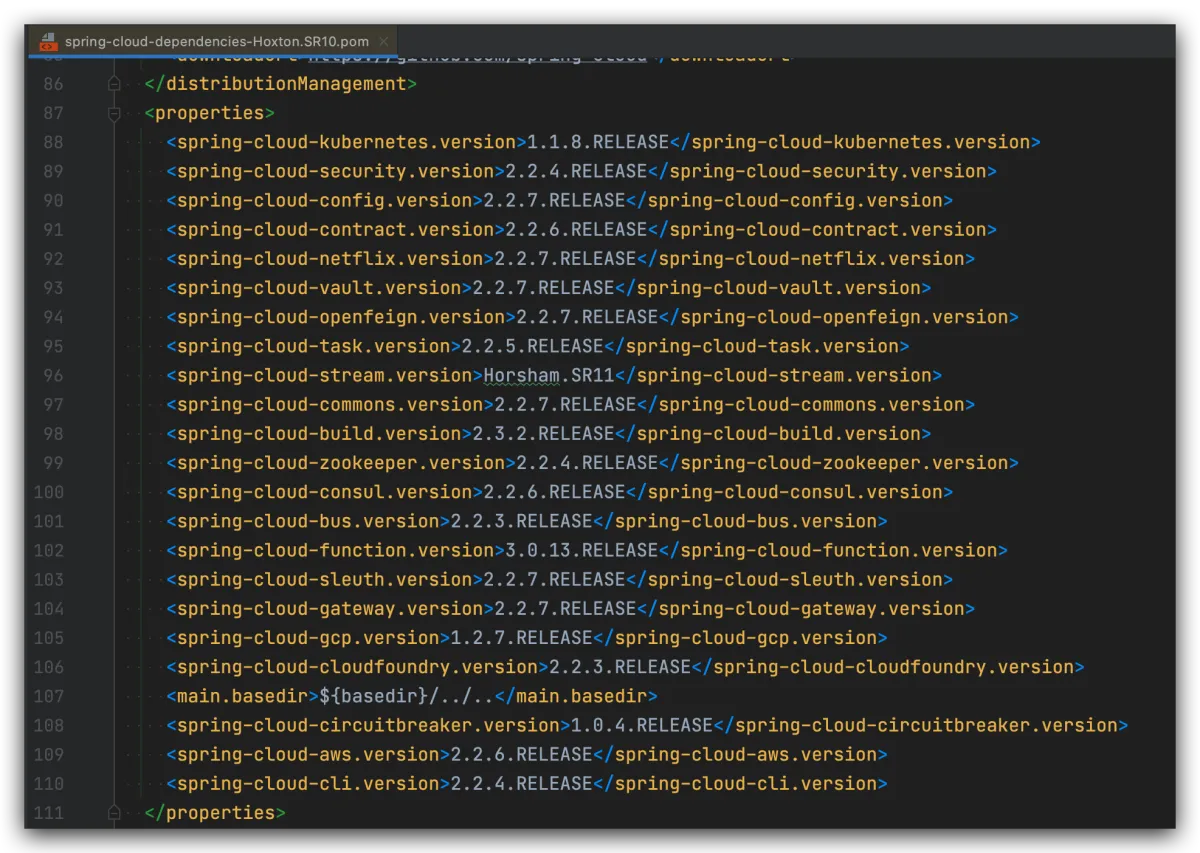Close the spring-cloud-dependencies-Hoxton.SR10.pom tab
1200x853 pixels.
coord(384,42)
